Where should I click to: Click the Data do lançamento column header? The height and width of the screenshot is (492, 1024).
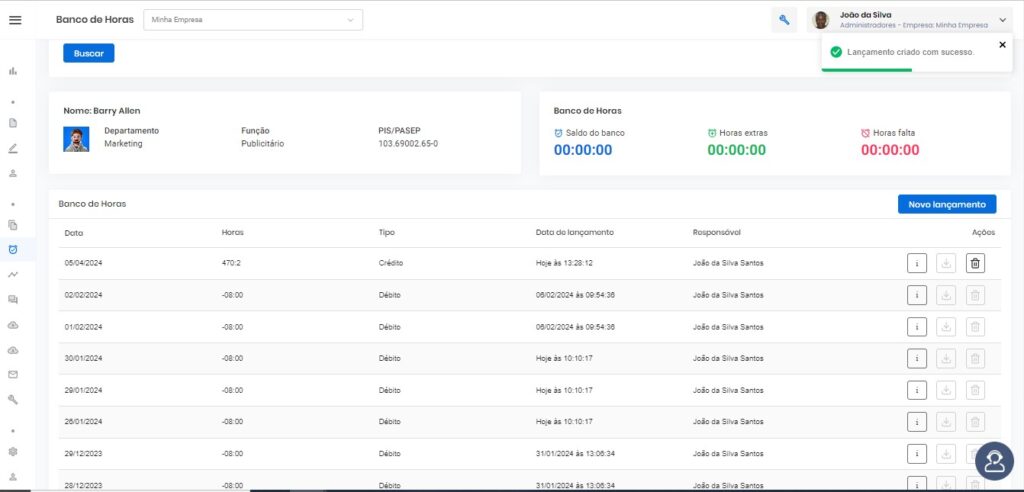click(575, 233)
